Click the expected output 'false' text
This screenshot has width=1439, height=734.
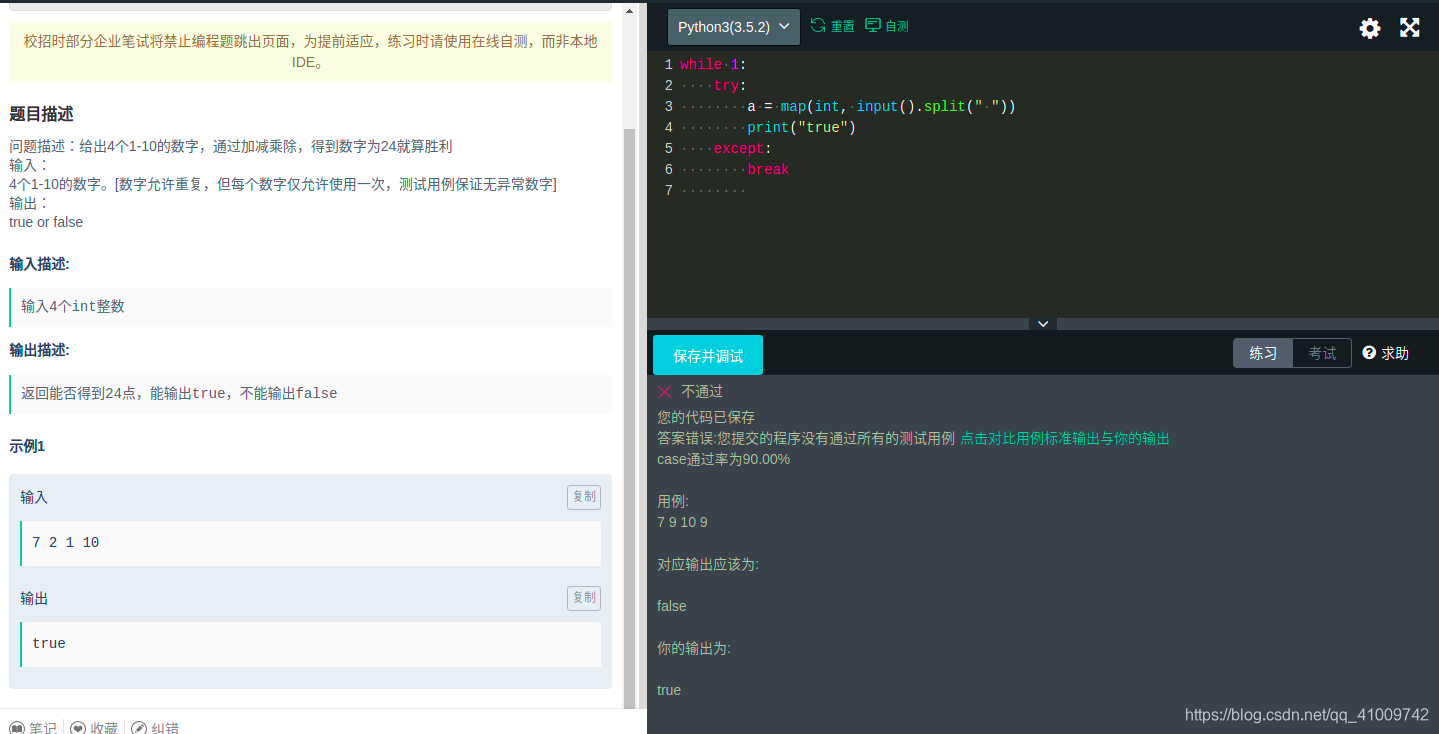pyautogui.click(x=672, y=606)
